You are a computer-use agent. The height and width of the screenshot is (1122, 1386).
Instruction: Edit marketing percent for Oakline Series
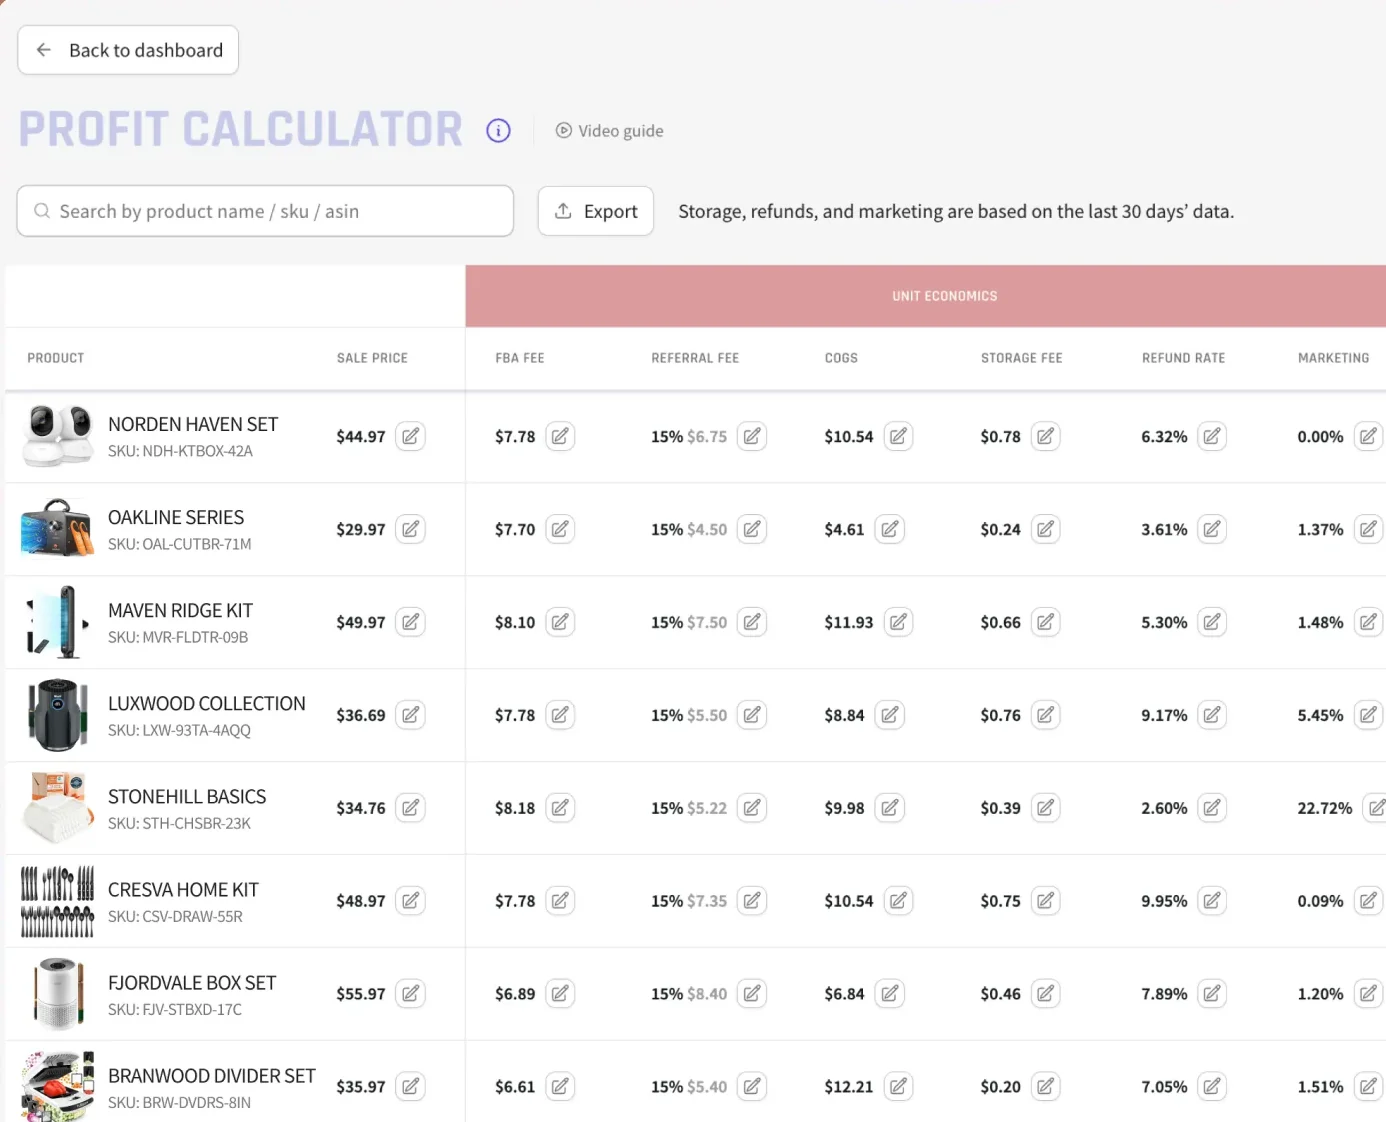coord(1368,529)
